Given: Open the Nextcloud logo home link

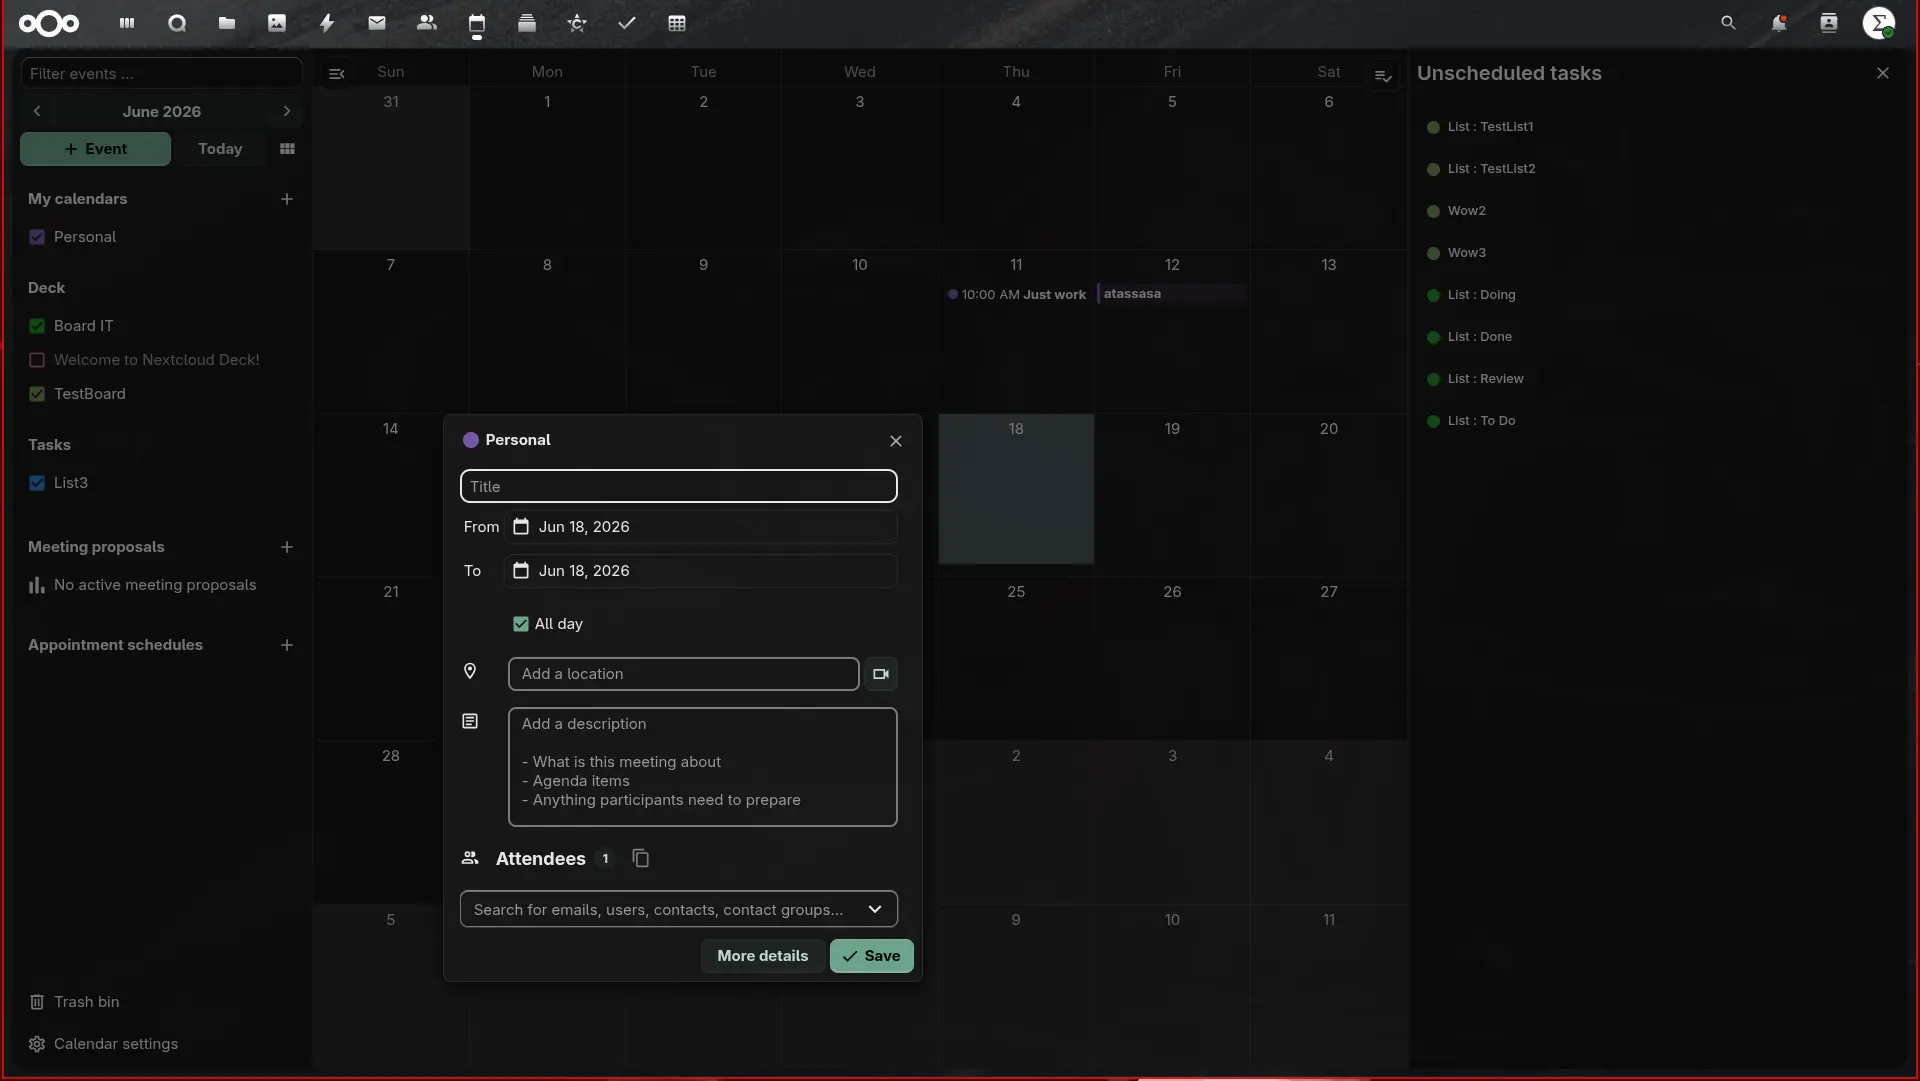Looking at the screenshot, I should [49, 23].
